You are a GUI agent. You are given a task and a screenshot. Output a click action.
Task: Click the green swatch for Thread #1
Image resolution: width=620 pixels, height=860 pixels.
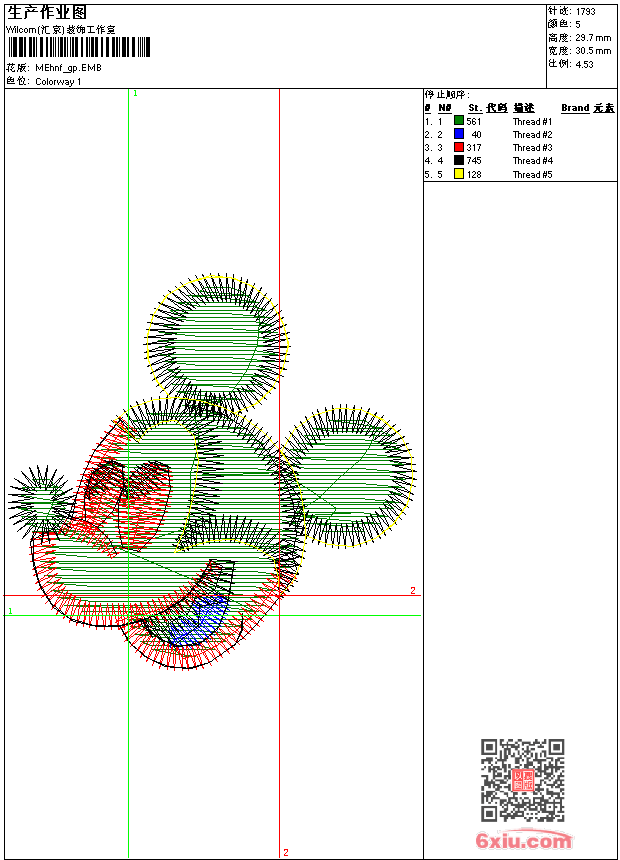459,121
